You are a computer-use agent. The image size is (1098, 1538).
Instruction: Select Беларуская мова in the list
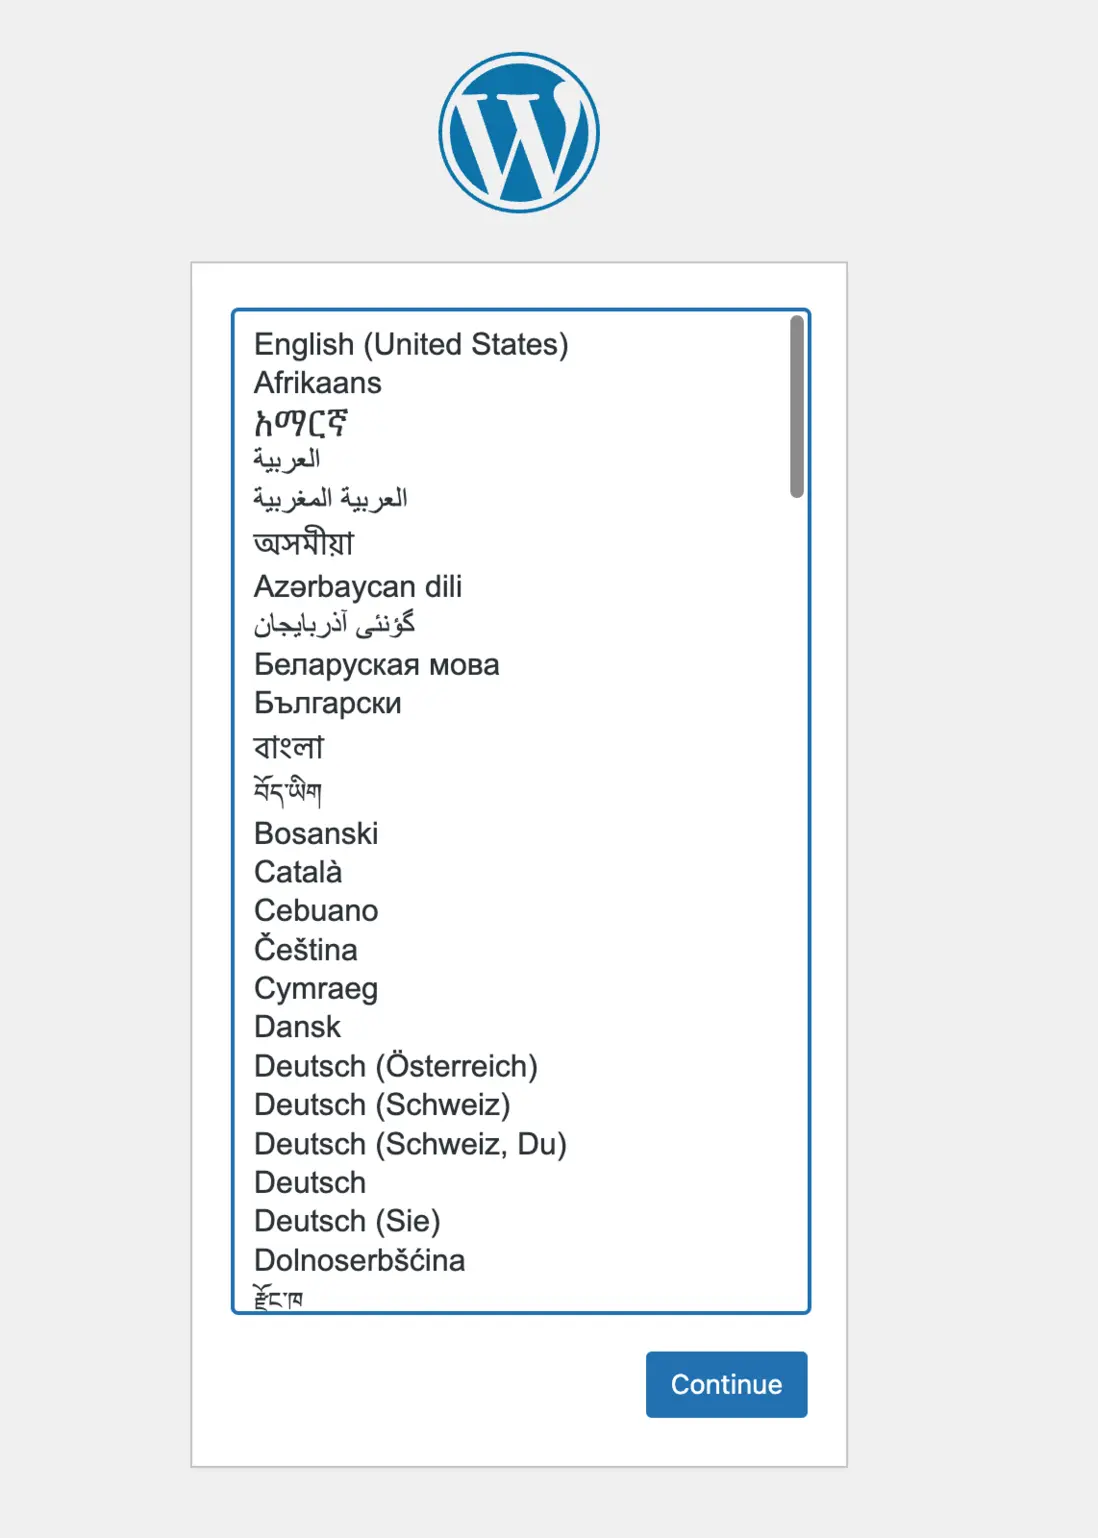tap(376, 665)
